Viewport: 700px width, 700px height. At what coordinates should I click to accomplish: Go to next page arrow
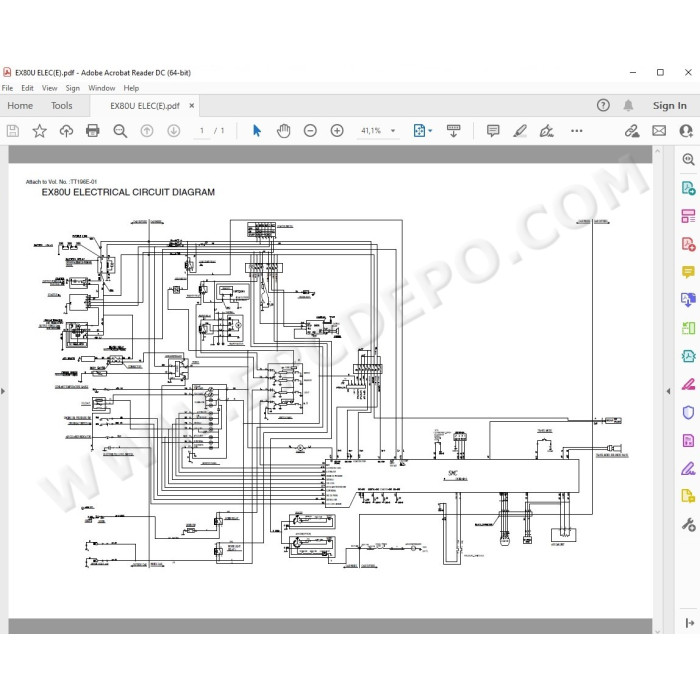(174, 131)
